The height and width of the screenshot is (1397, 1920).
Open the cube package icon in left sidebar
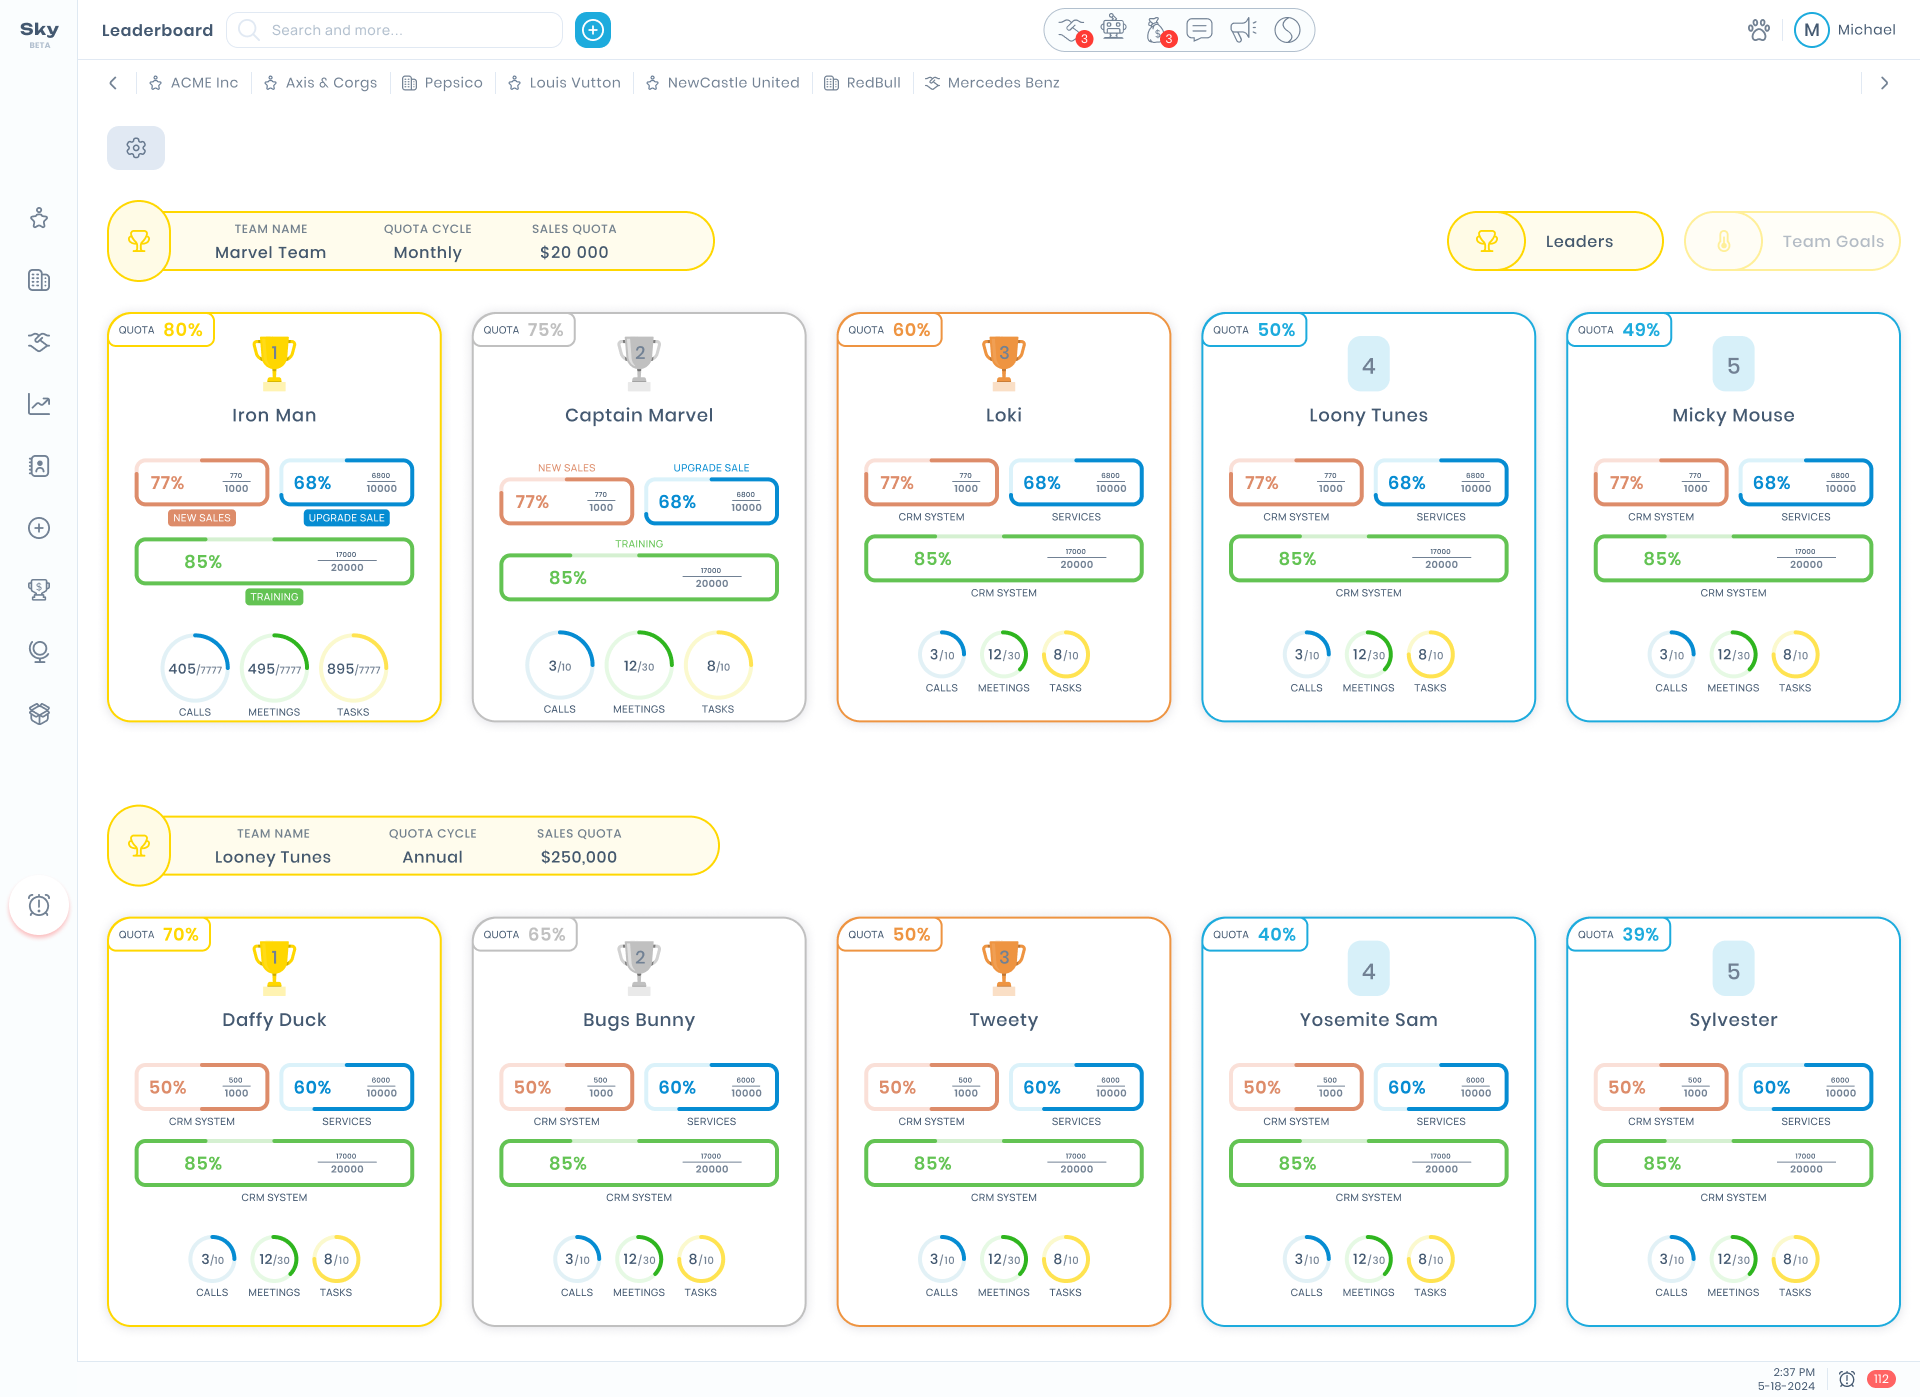[39, 714]
